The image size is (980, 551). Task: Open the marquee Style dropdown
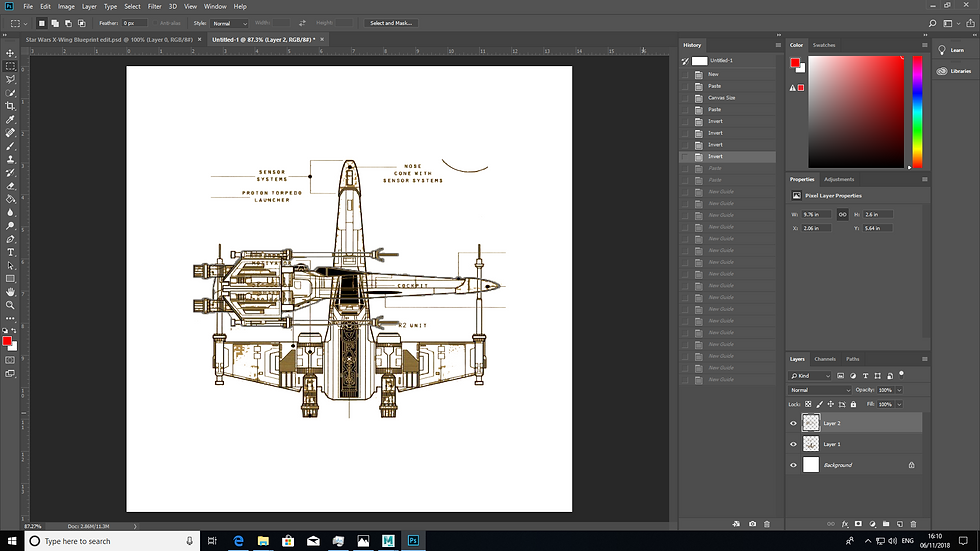tap(229, 23)
